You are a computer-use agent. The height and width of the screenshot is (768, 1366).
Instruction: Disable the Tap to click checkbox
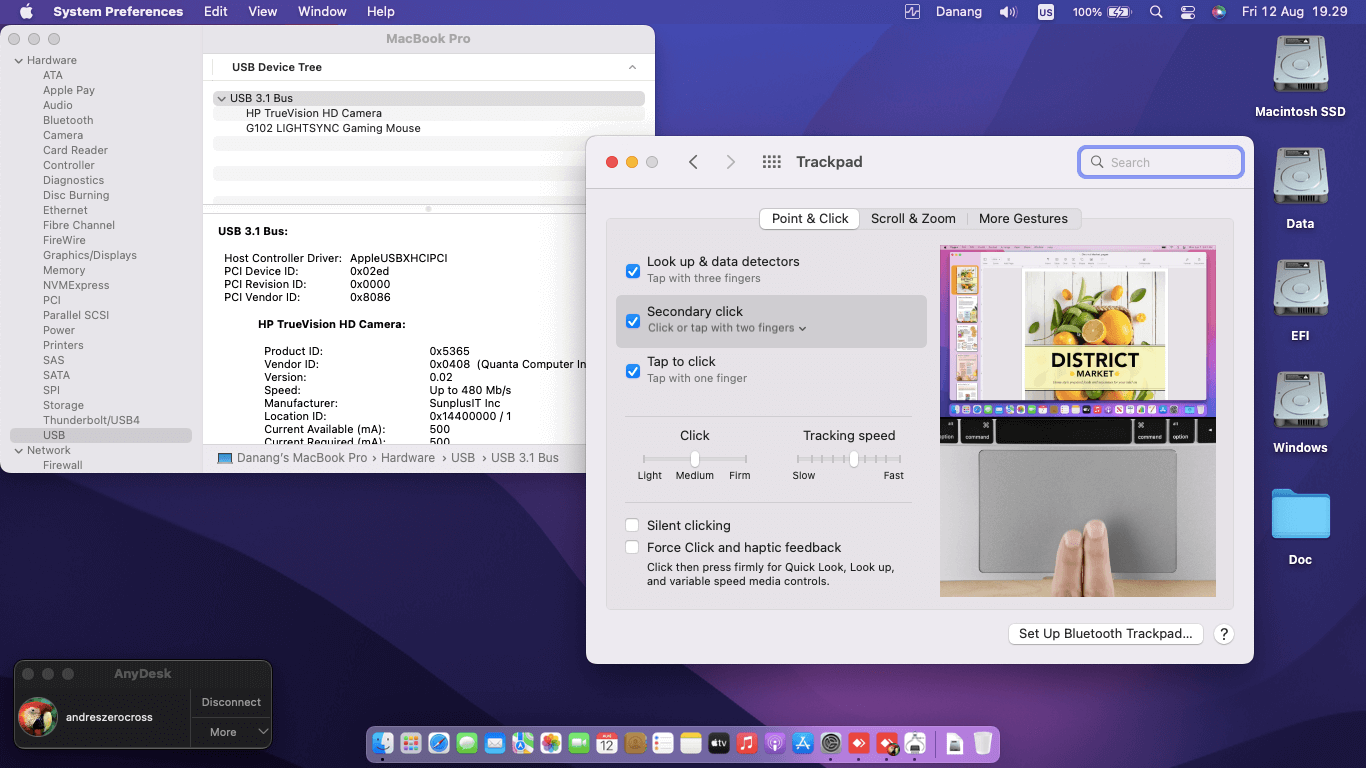click(633, 371)
